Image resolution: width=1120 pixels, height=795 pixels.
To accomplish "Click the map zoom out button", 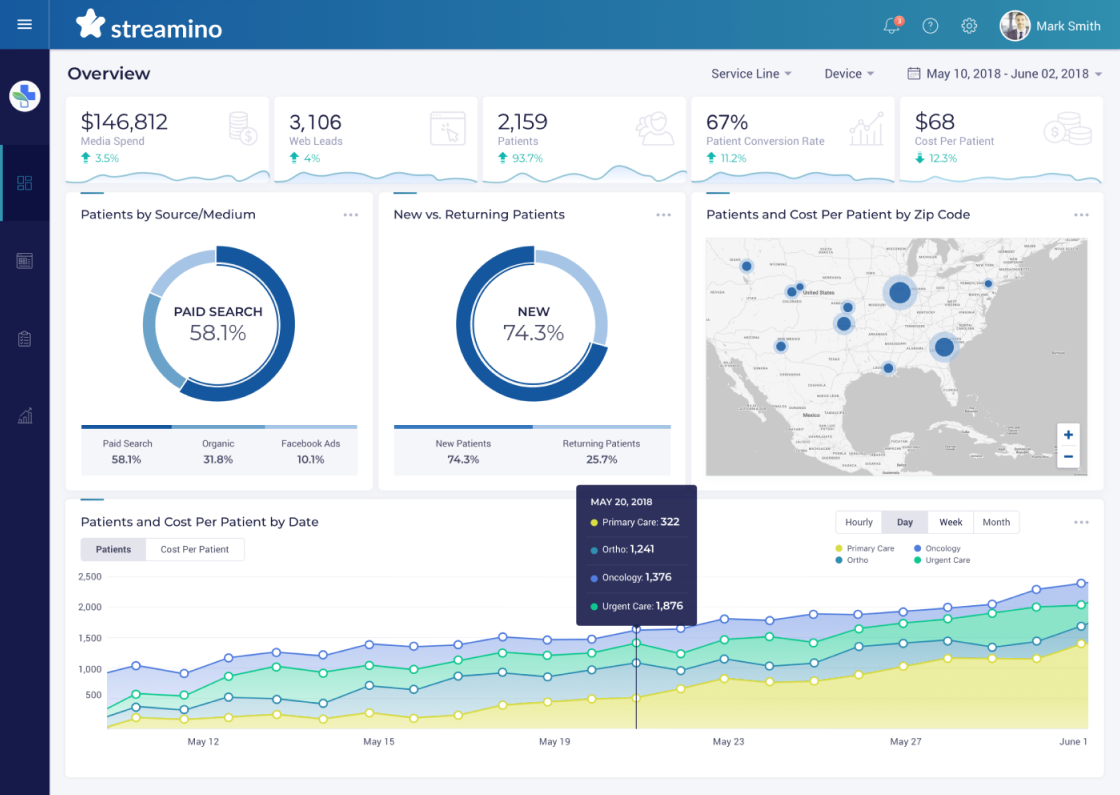I will coord(1068,457).
